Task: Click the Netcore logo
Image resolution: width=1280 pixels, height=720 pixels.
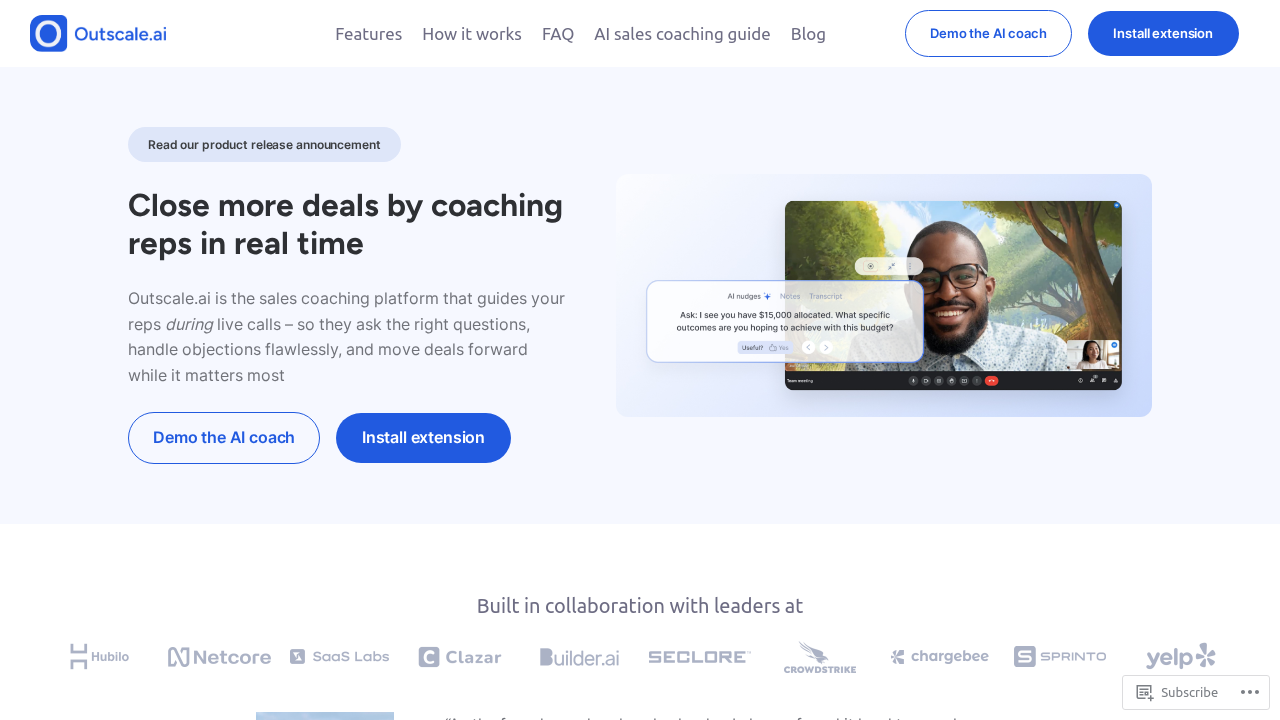Action: [219, 657]
